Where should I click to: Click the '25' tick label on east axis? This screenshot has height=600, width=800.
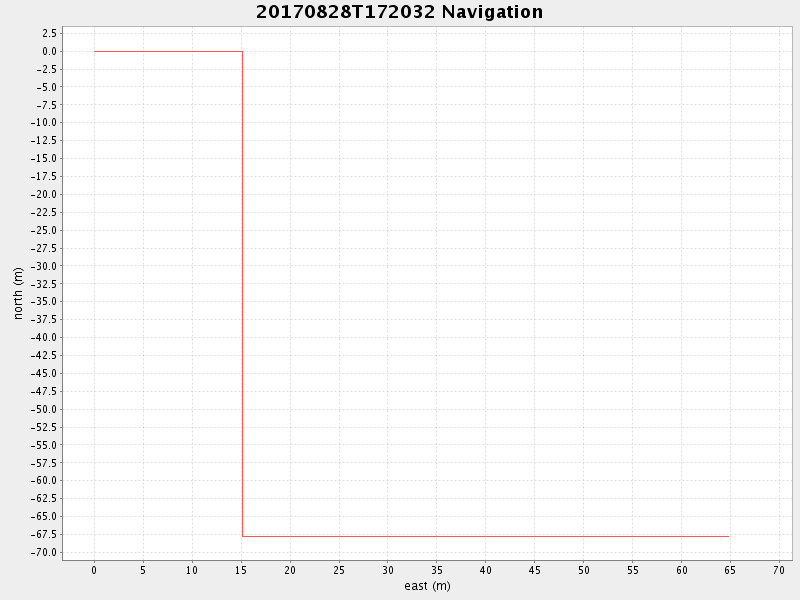pyautogui.click(x=339, y=570)
